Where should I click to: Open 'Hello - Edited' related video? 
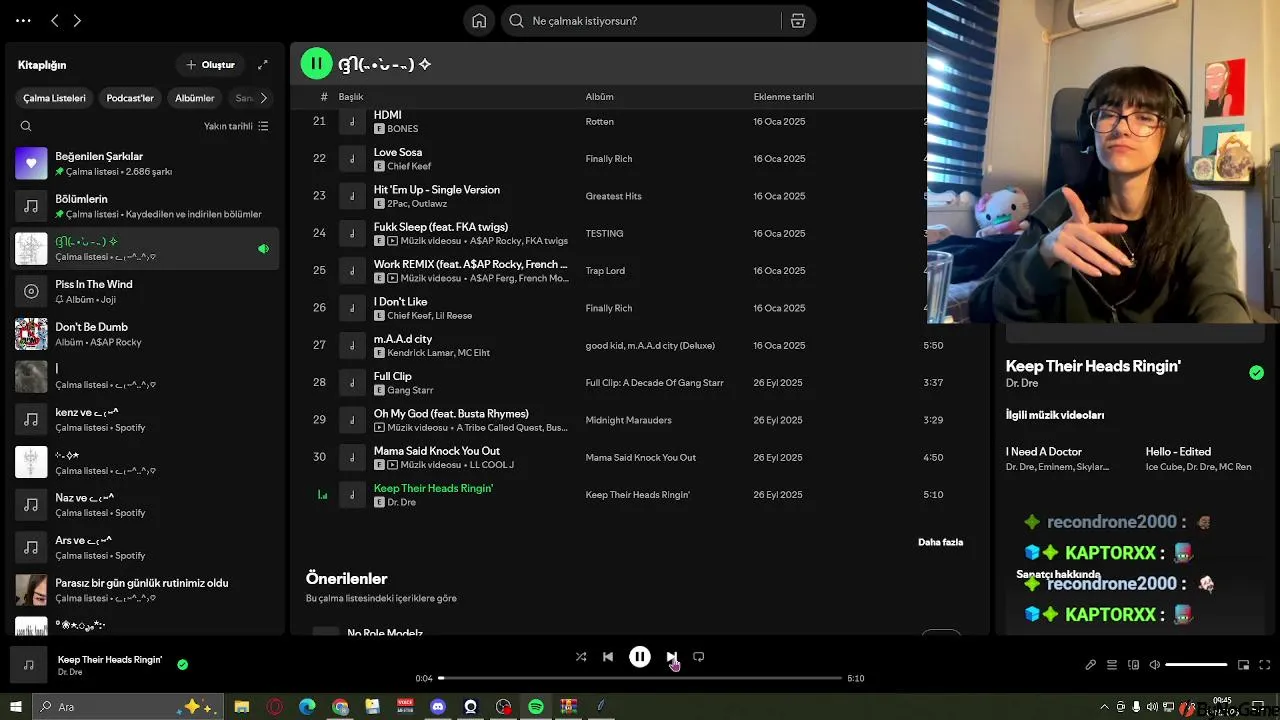click(1178, 452)
